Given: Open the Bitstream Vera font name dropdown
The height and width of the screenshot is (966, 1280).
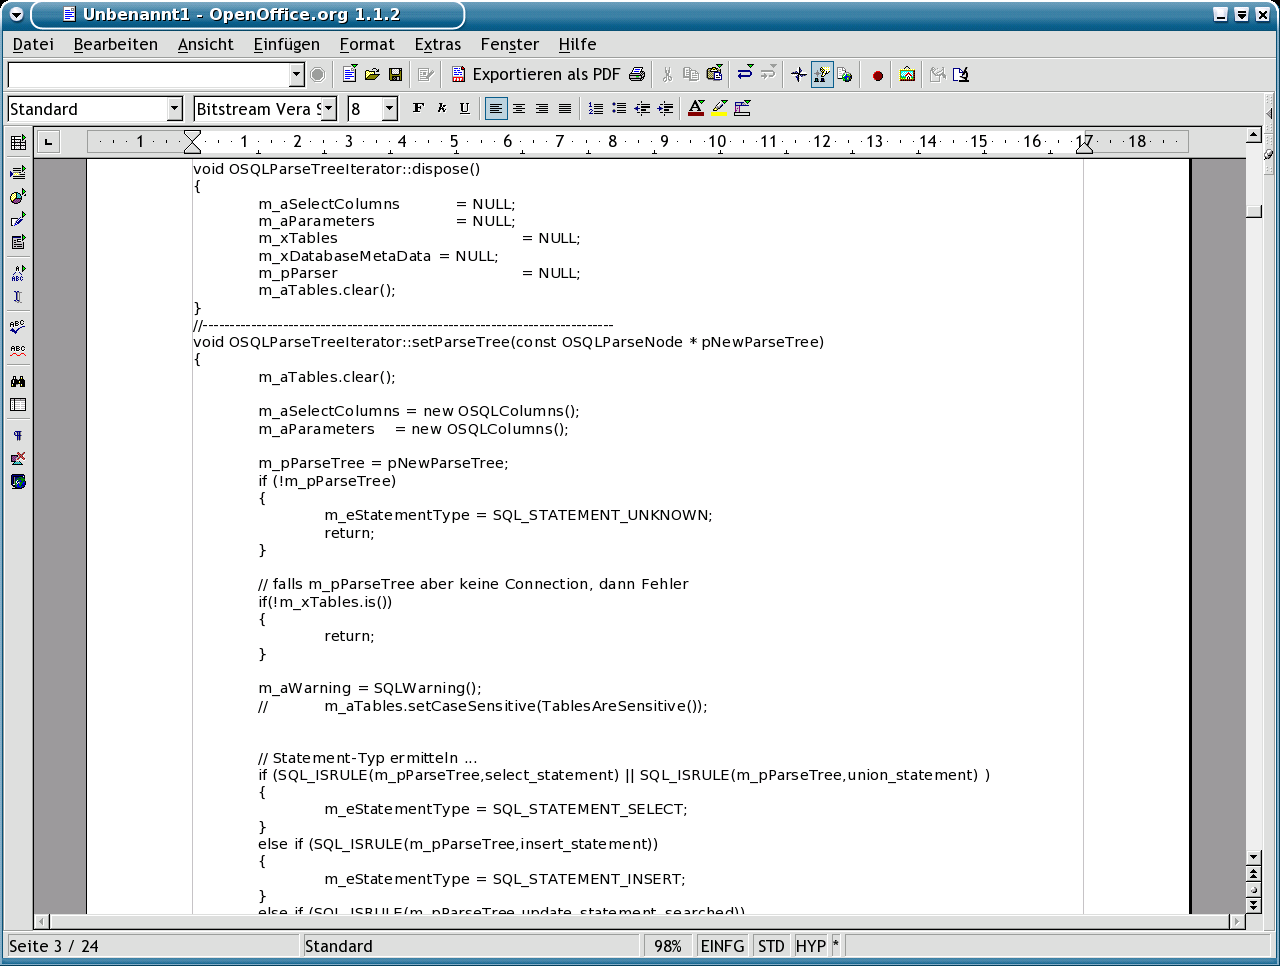Looking at the screenshot, I should (328, 109).
